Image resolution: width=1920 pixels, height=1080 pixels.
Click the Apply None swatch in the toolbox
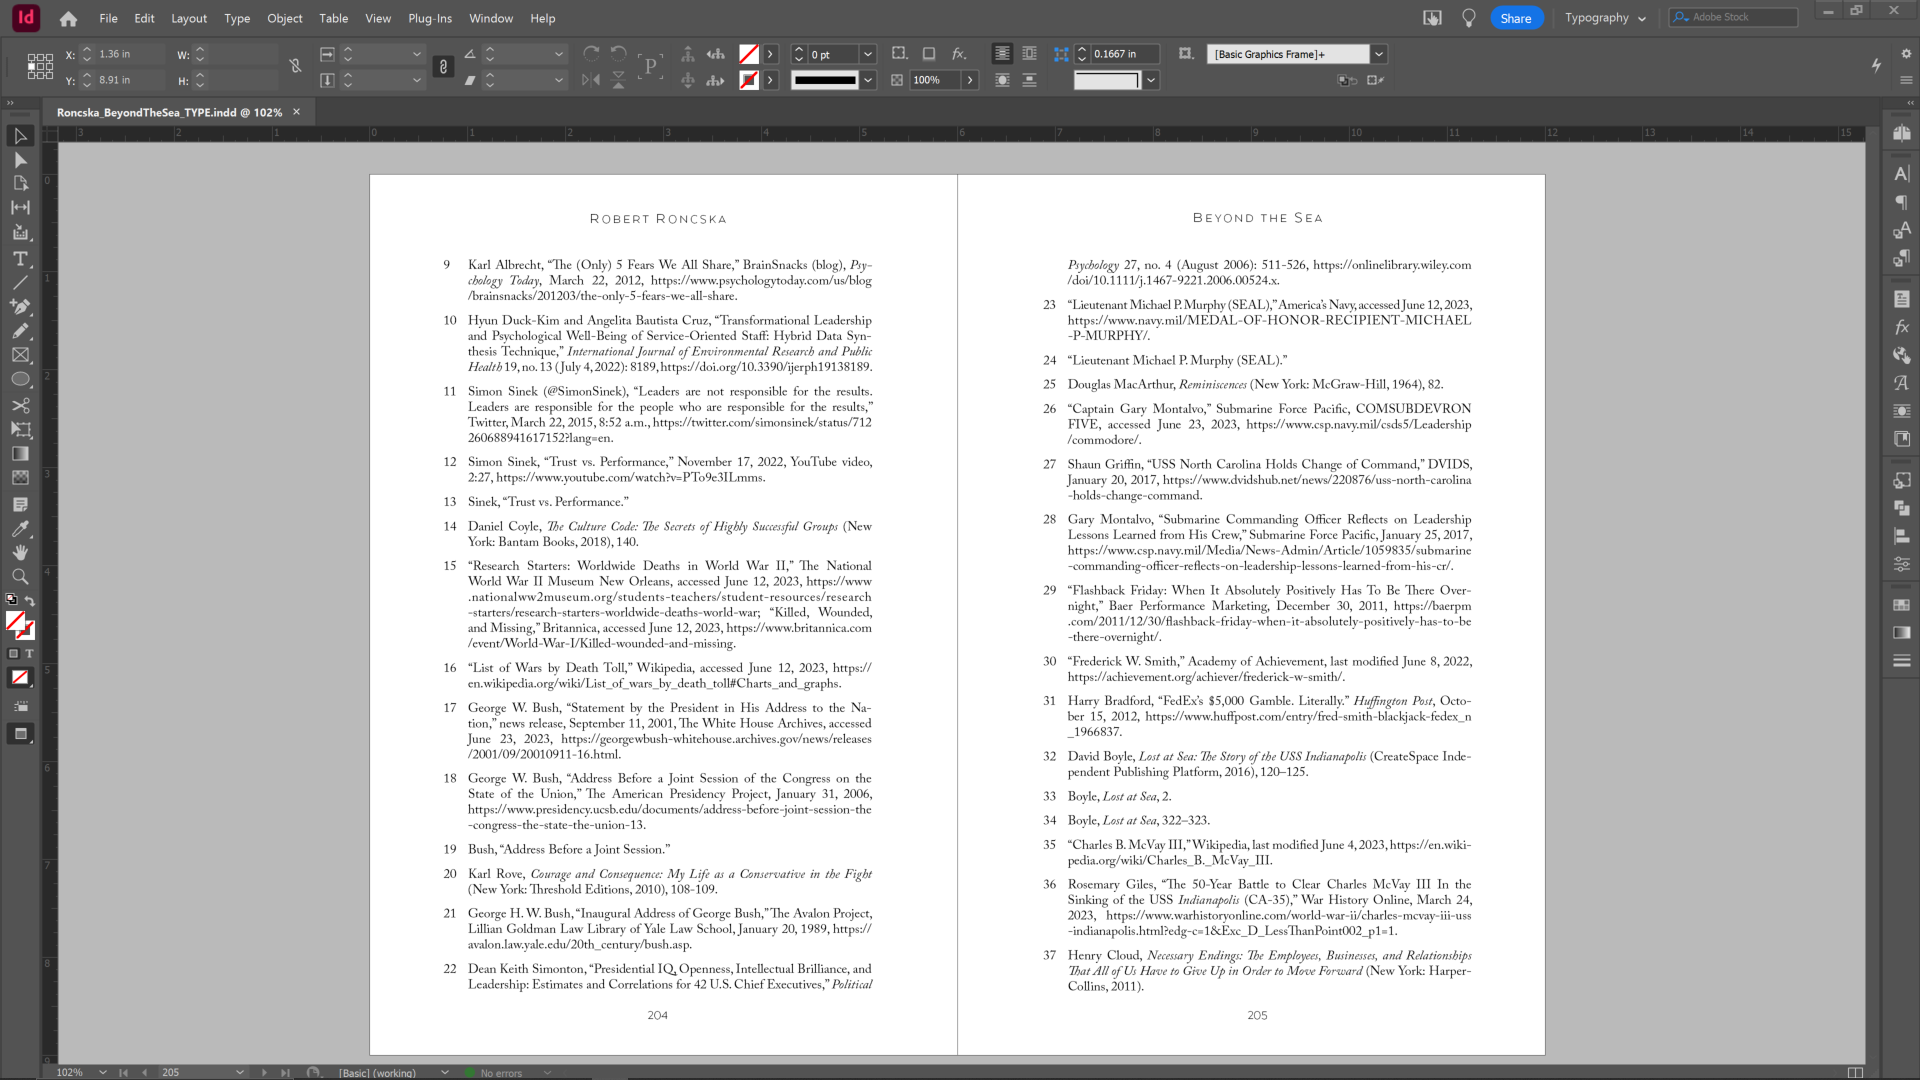point(20,678)
